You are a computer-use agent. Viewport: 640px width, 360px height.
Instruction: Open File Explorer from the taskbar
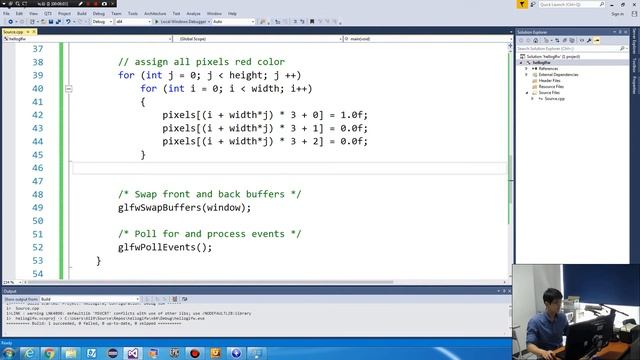70,353
